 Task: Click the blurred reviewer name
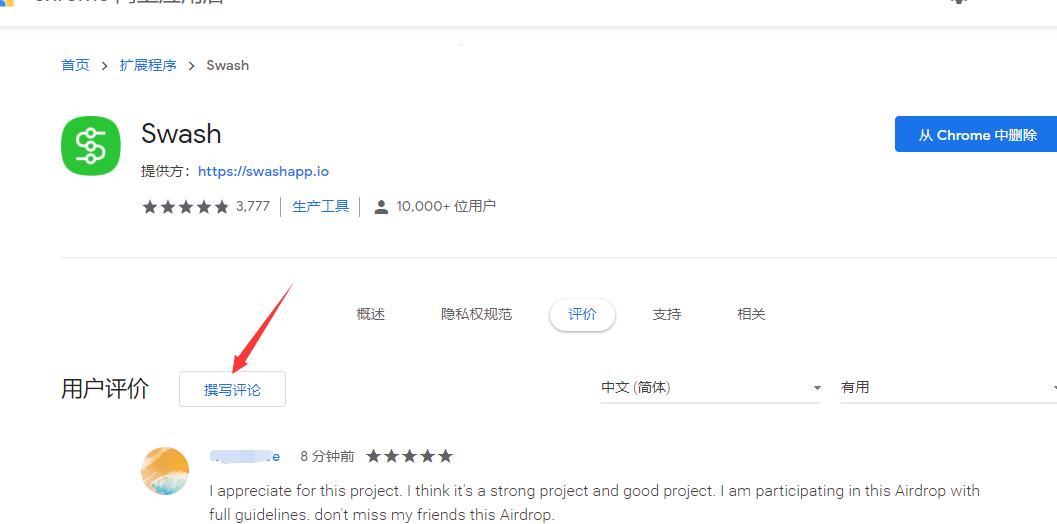pos(245,457)
